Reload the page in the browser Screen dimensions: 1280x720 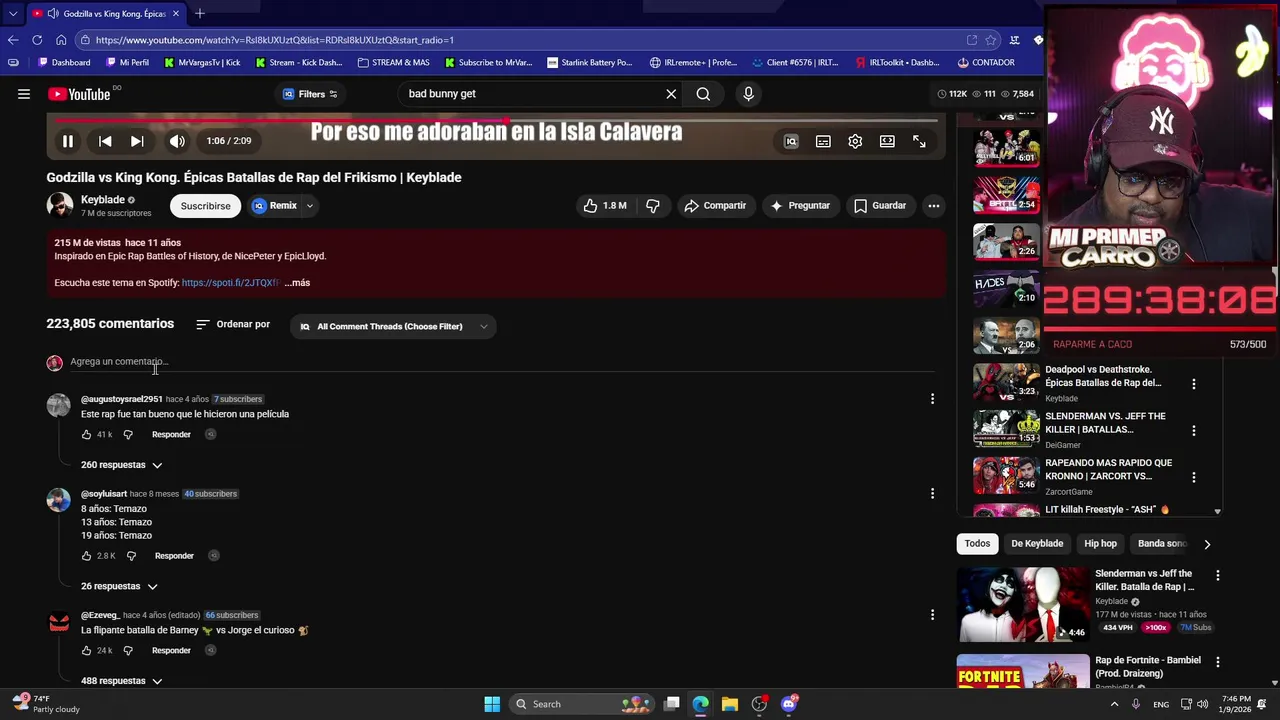[x=37, y=40]
